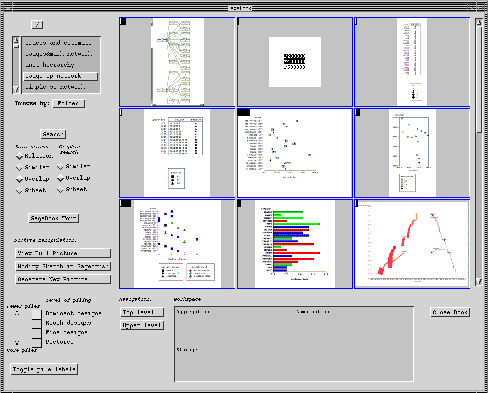Select the right-column Subset diamond option

coord(60,190)
